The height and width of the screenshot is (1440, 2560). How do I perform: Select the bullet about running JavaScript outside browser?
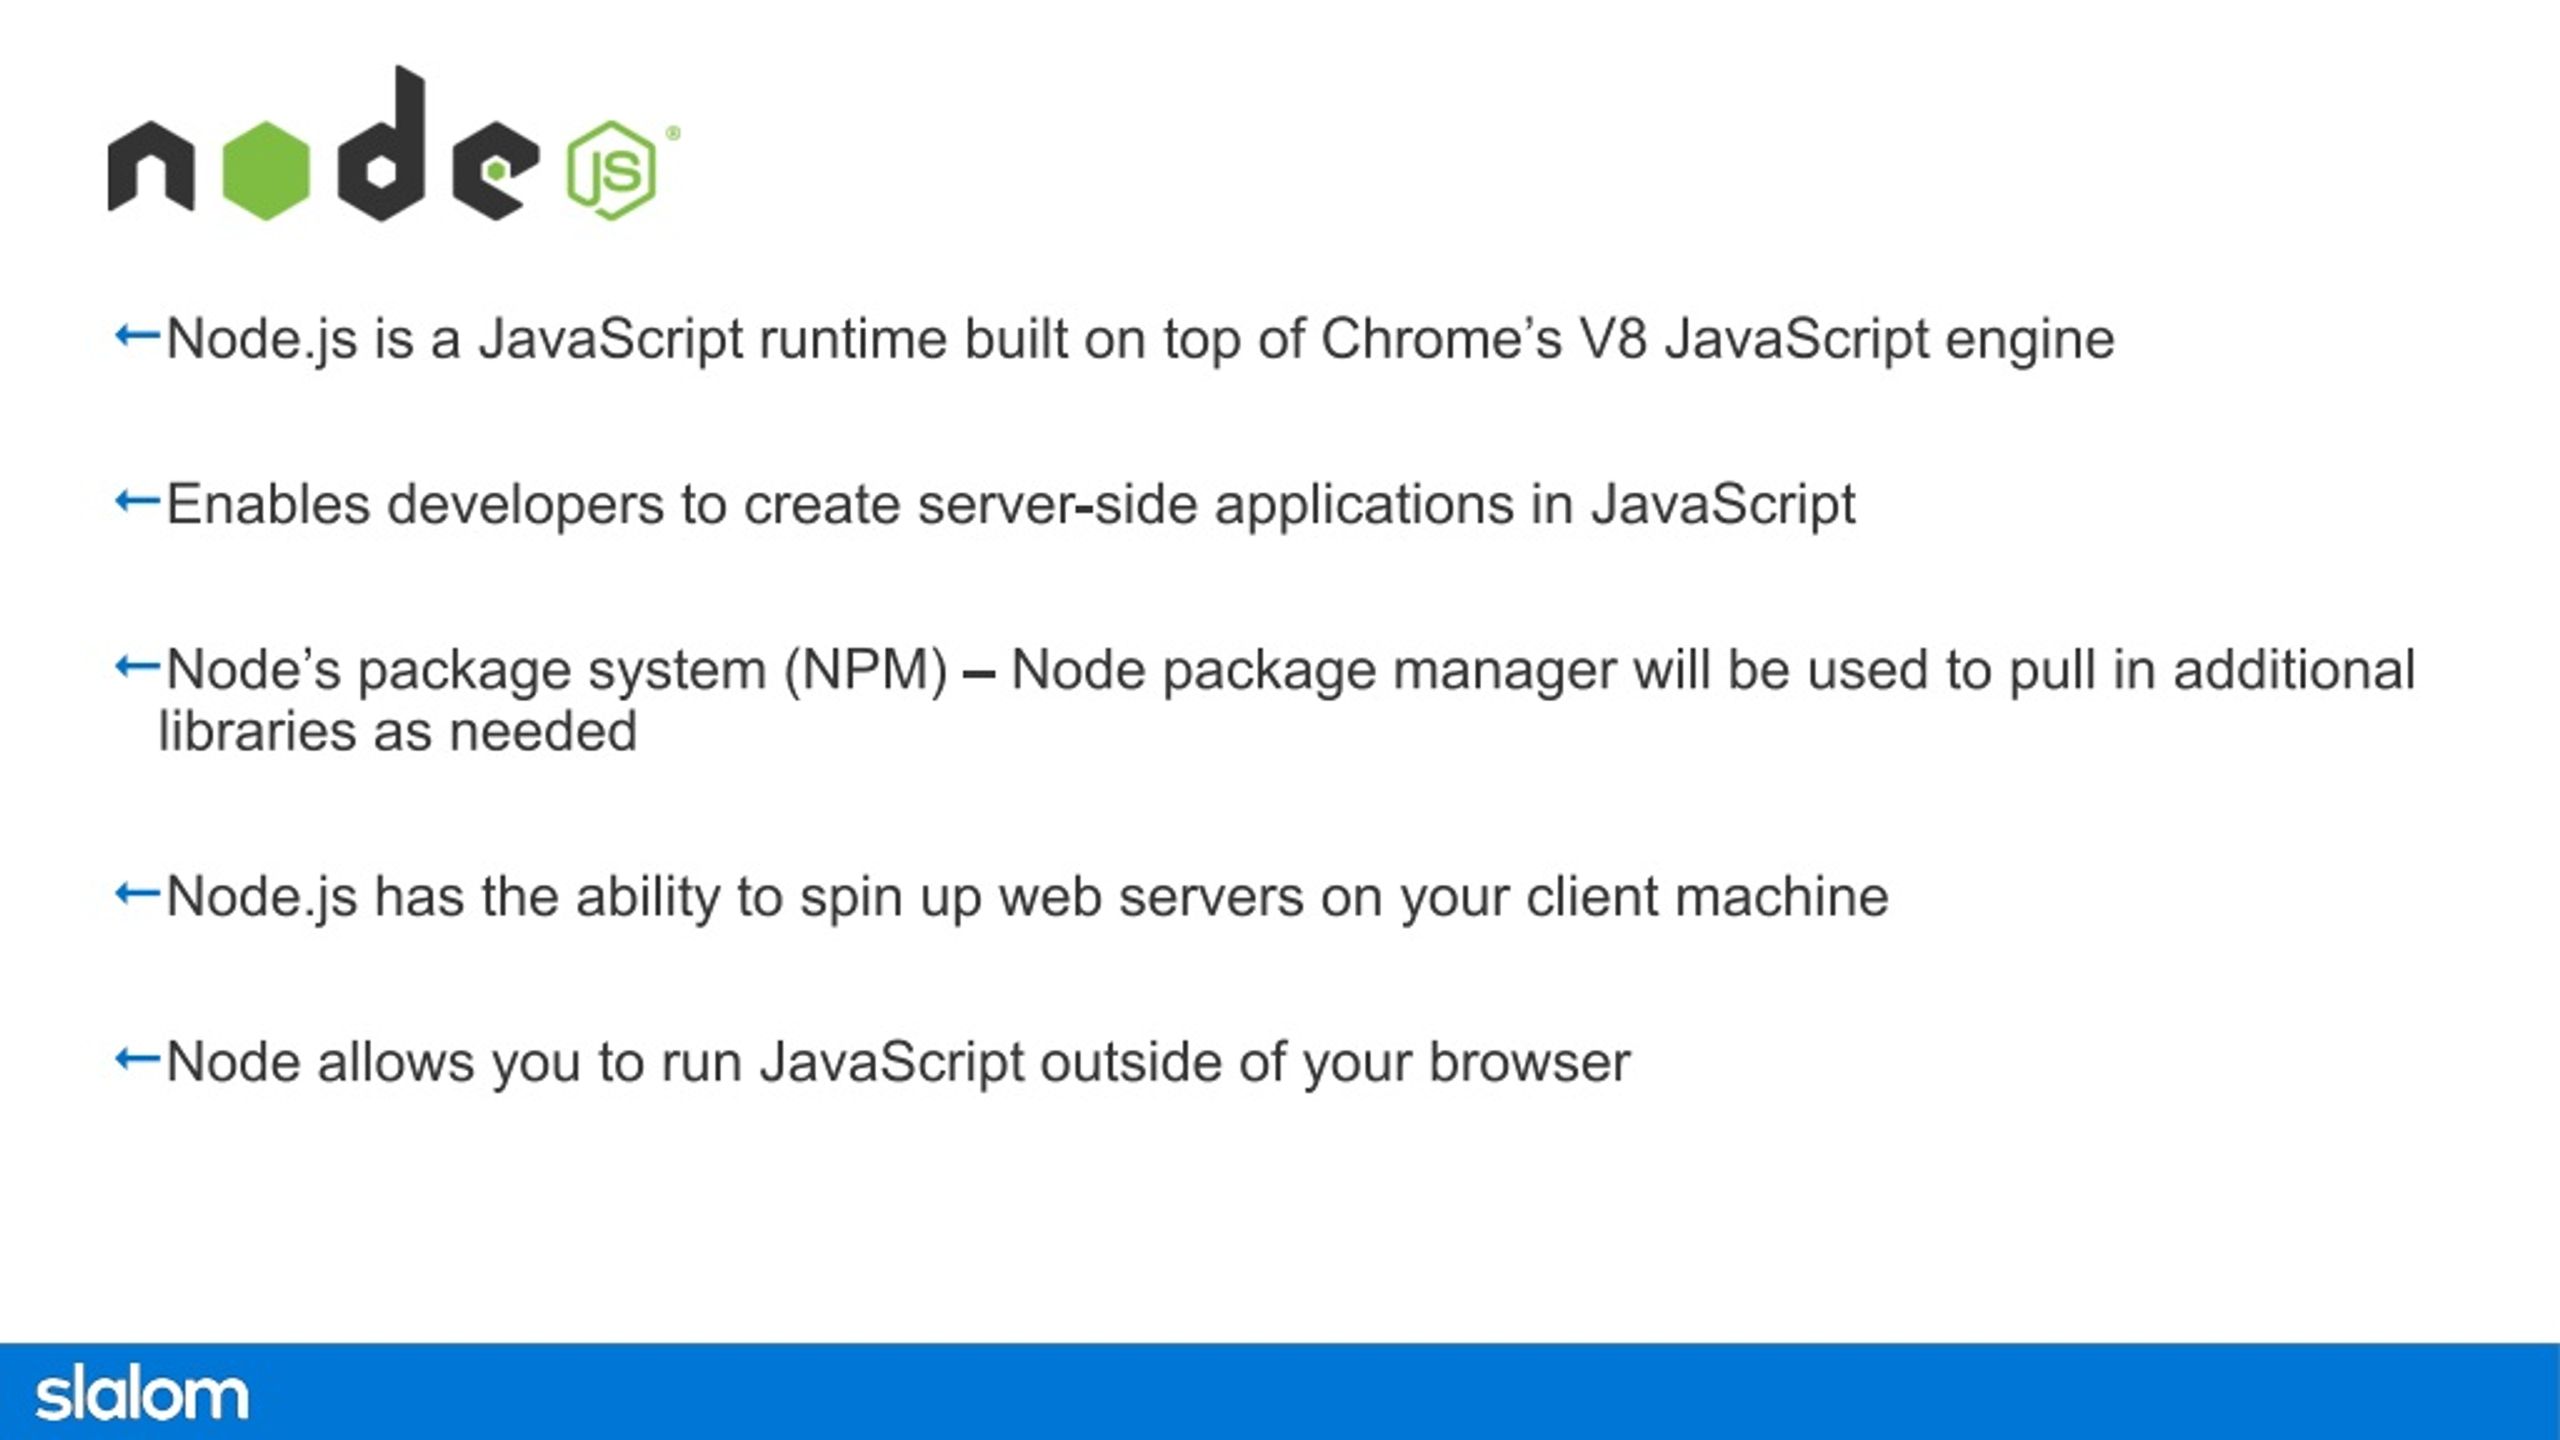tap(873, 1062)
